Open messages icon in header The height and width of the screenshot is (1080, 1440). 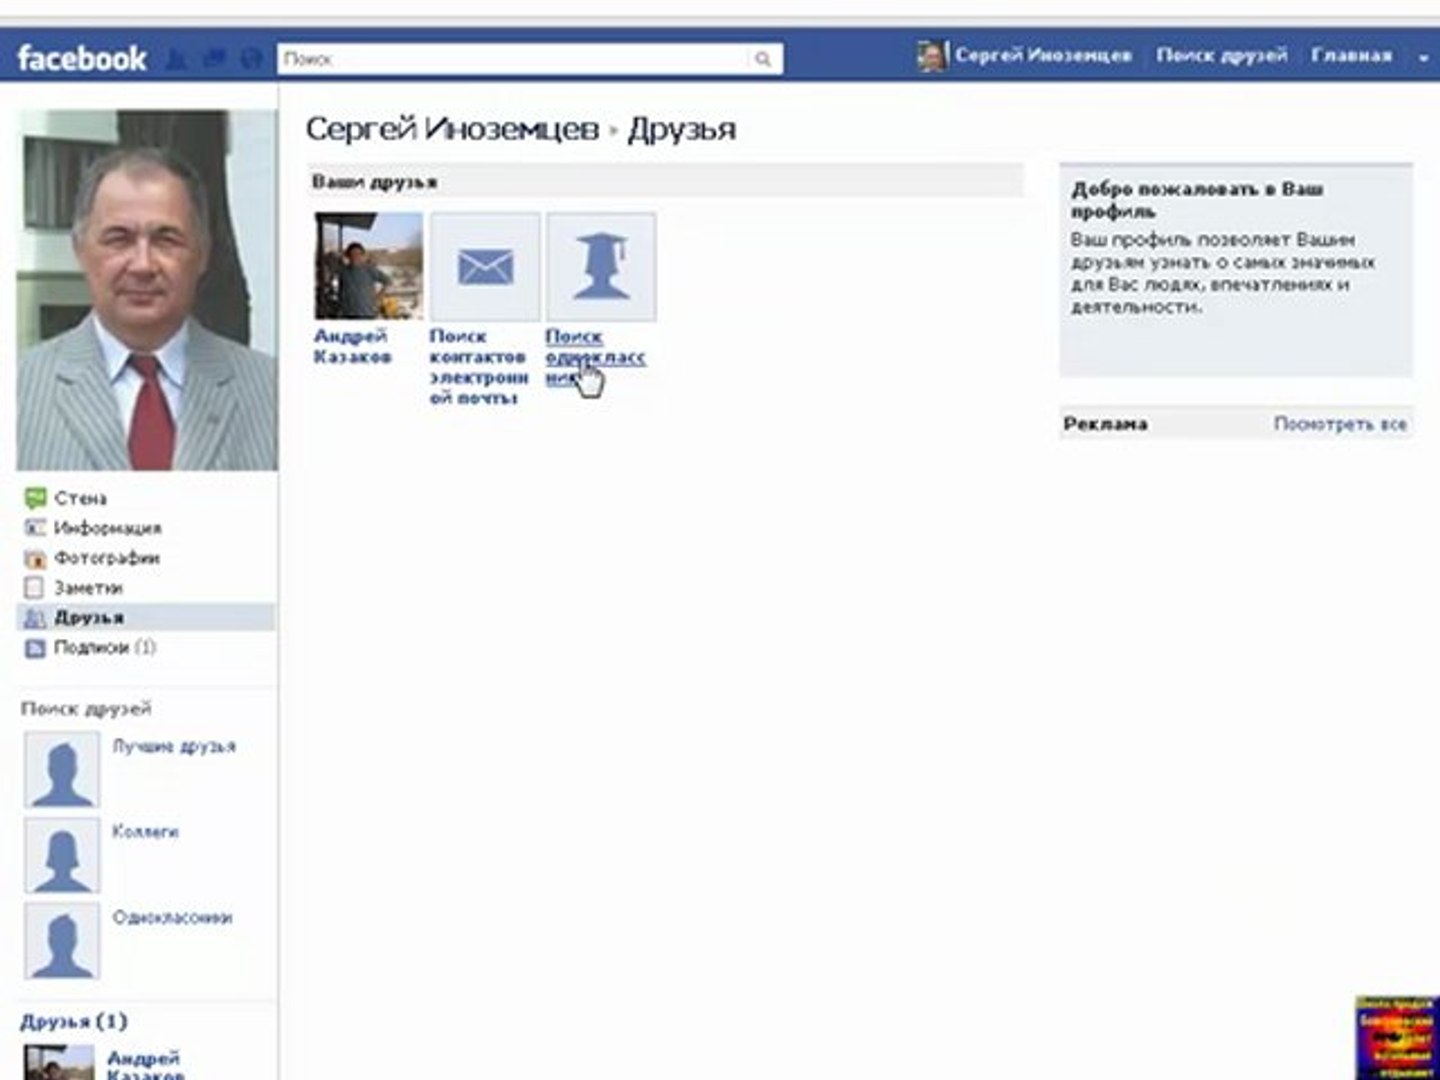pos(214,58)
